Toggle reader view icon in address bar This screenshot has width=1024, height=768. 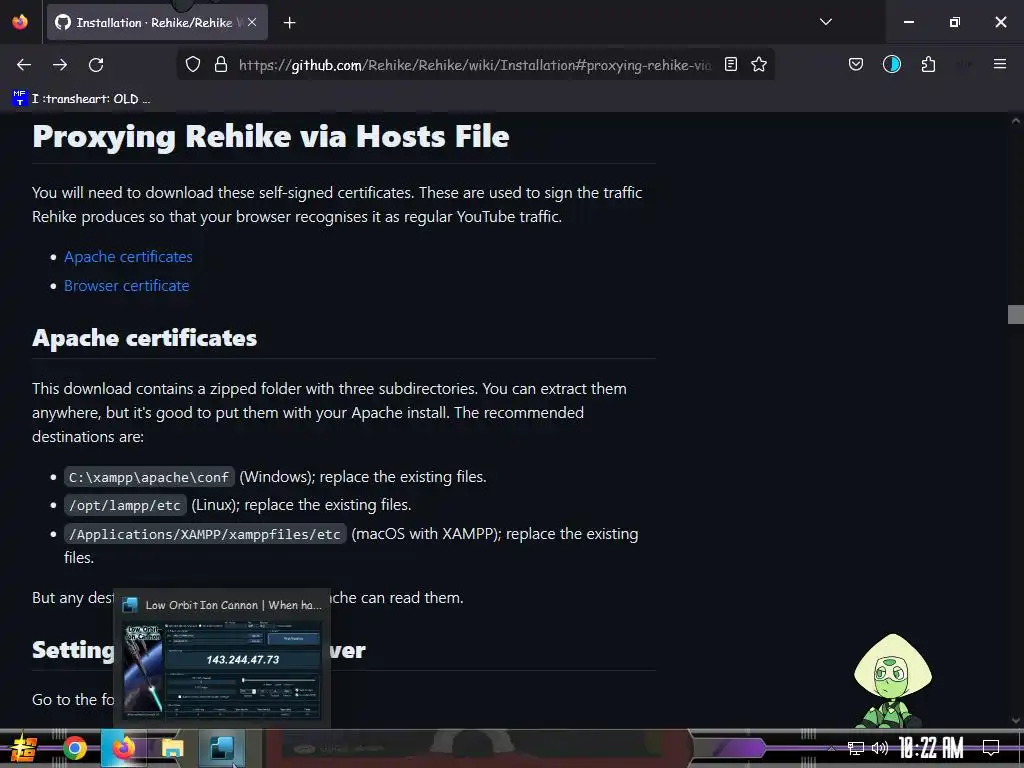(x=731, y=65)
